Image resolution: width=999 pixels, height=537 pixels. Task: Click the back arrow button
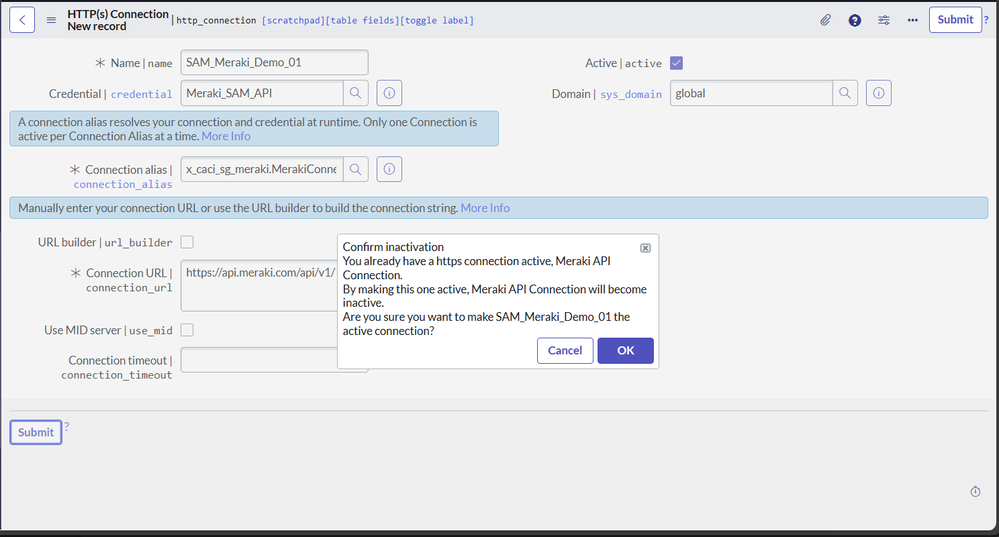coord(22,20)
